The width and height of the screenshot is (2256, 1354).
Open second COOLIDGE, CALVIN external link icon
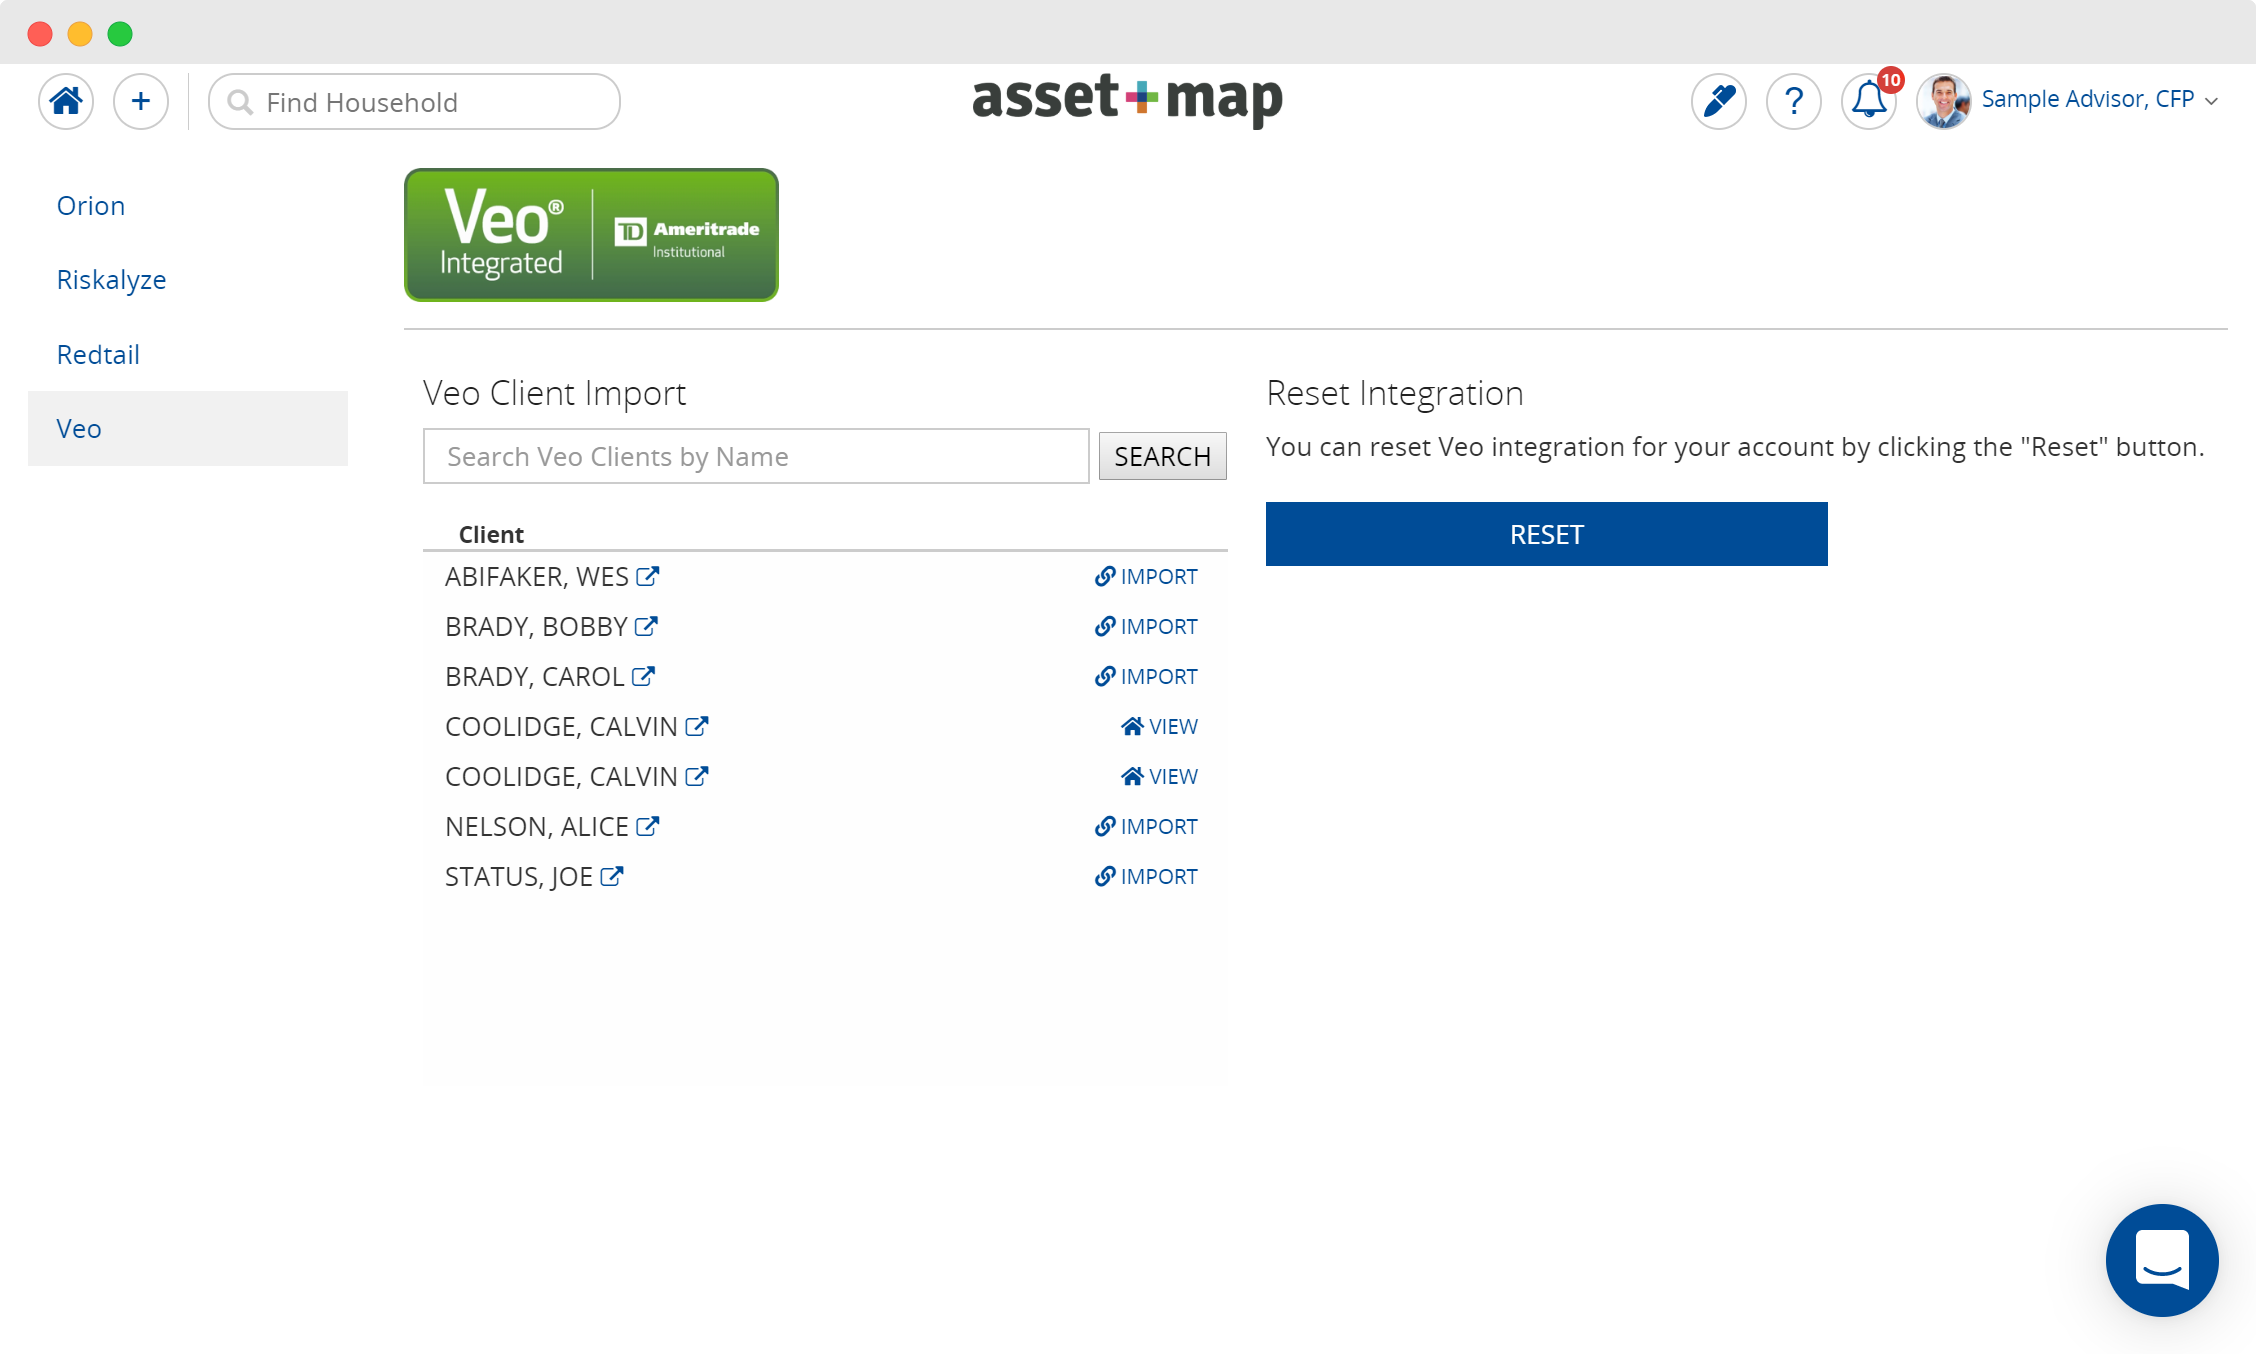click(x=697, y=776)
